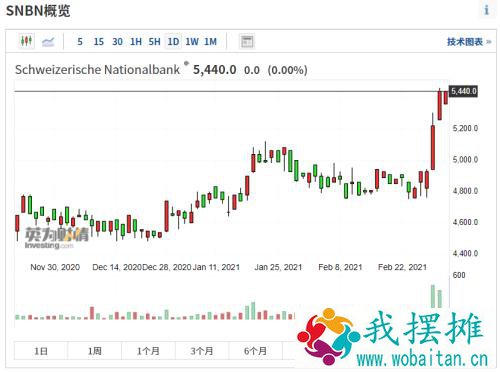The height and width of the screenshot is (373, 500).
Task: Select the 1M timeframe
Action: tap(211, 42)
